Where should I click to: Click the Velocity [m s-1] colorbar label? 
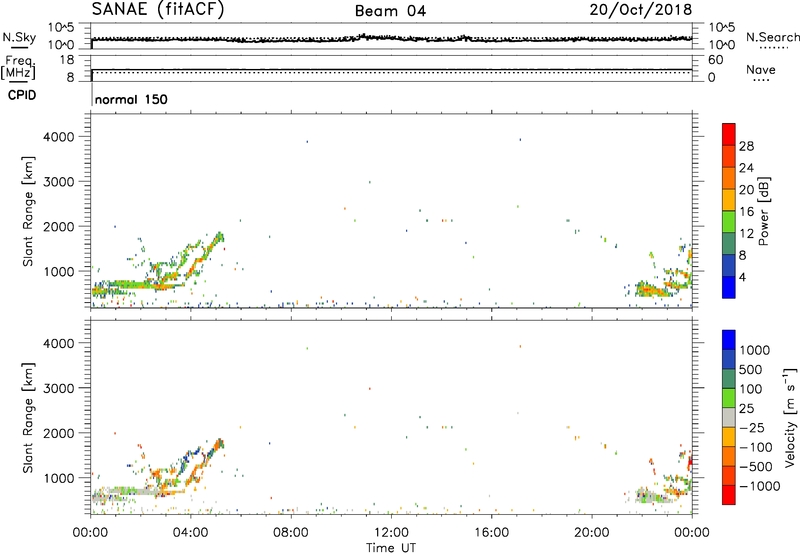pyautogui.click(x=791, y=417)
